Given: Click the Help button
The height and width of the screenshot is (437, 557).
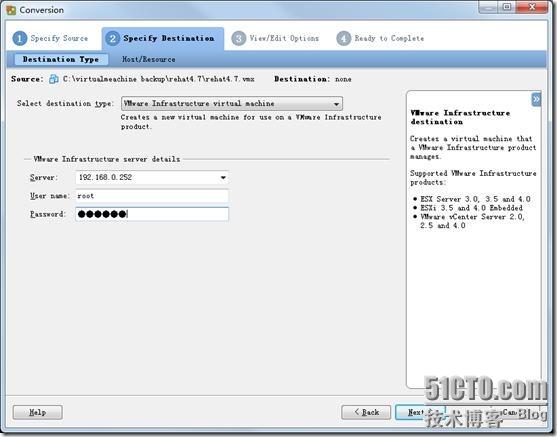Looking at the screenshot, I should pos(38,412).
